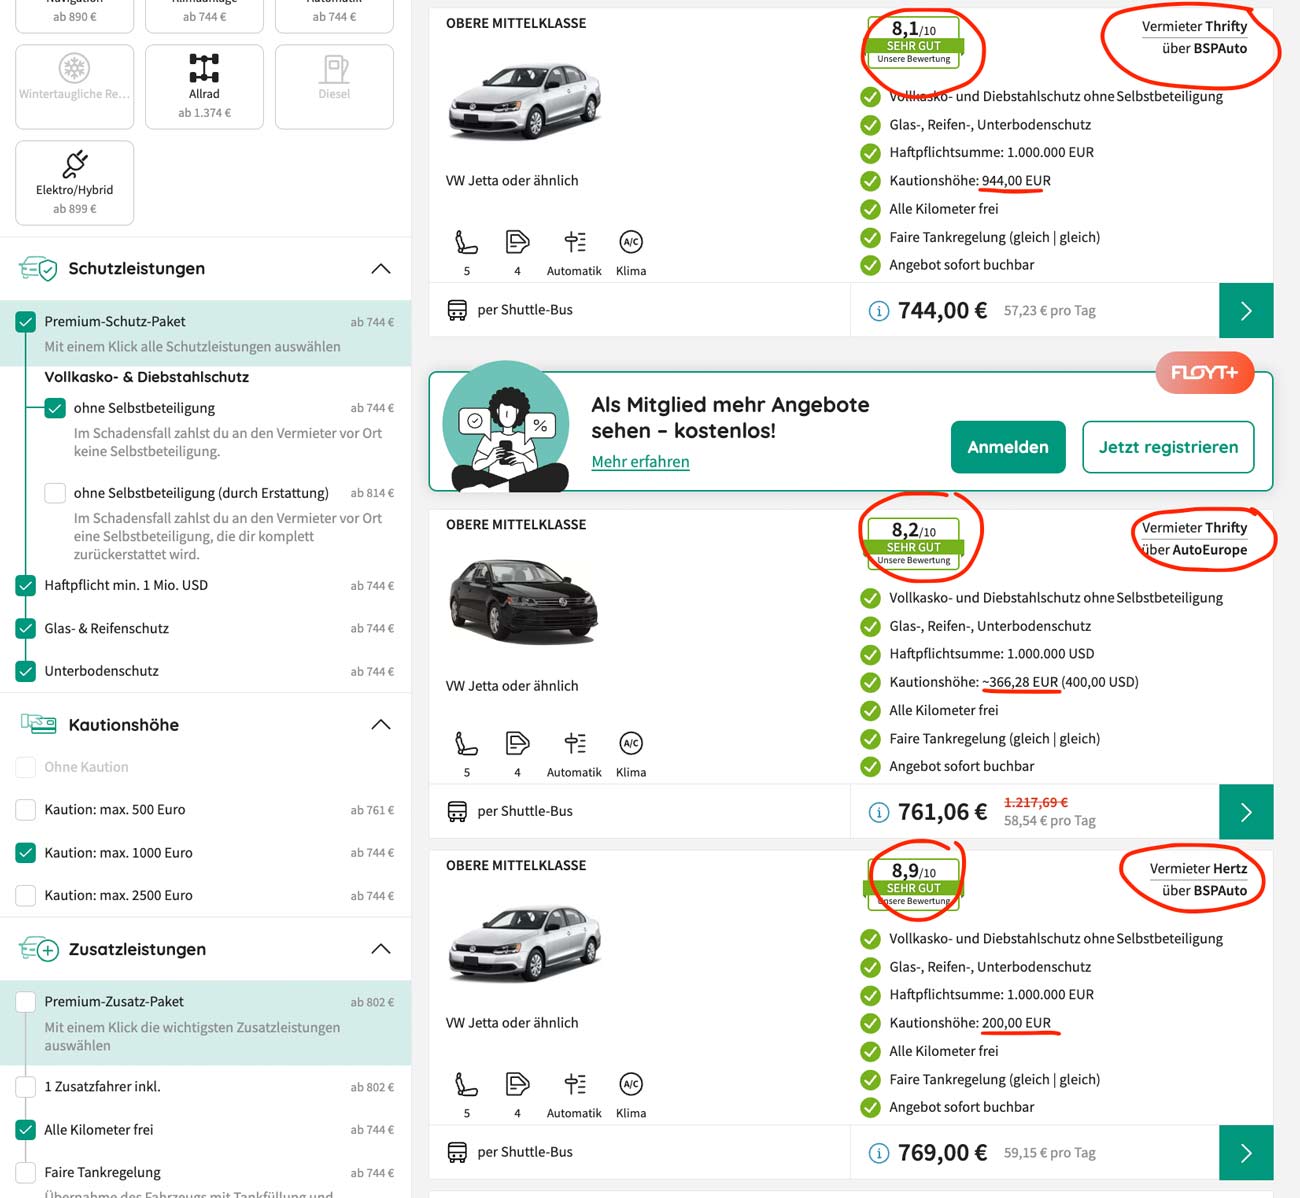Click the 8,9/10 SEHR GUT rating badge
The height and width of the screenshot is (1198, 1300).
[914, 884]
